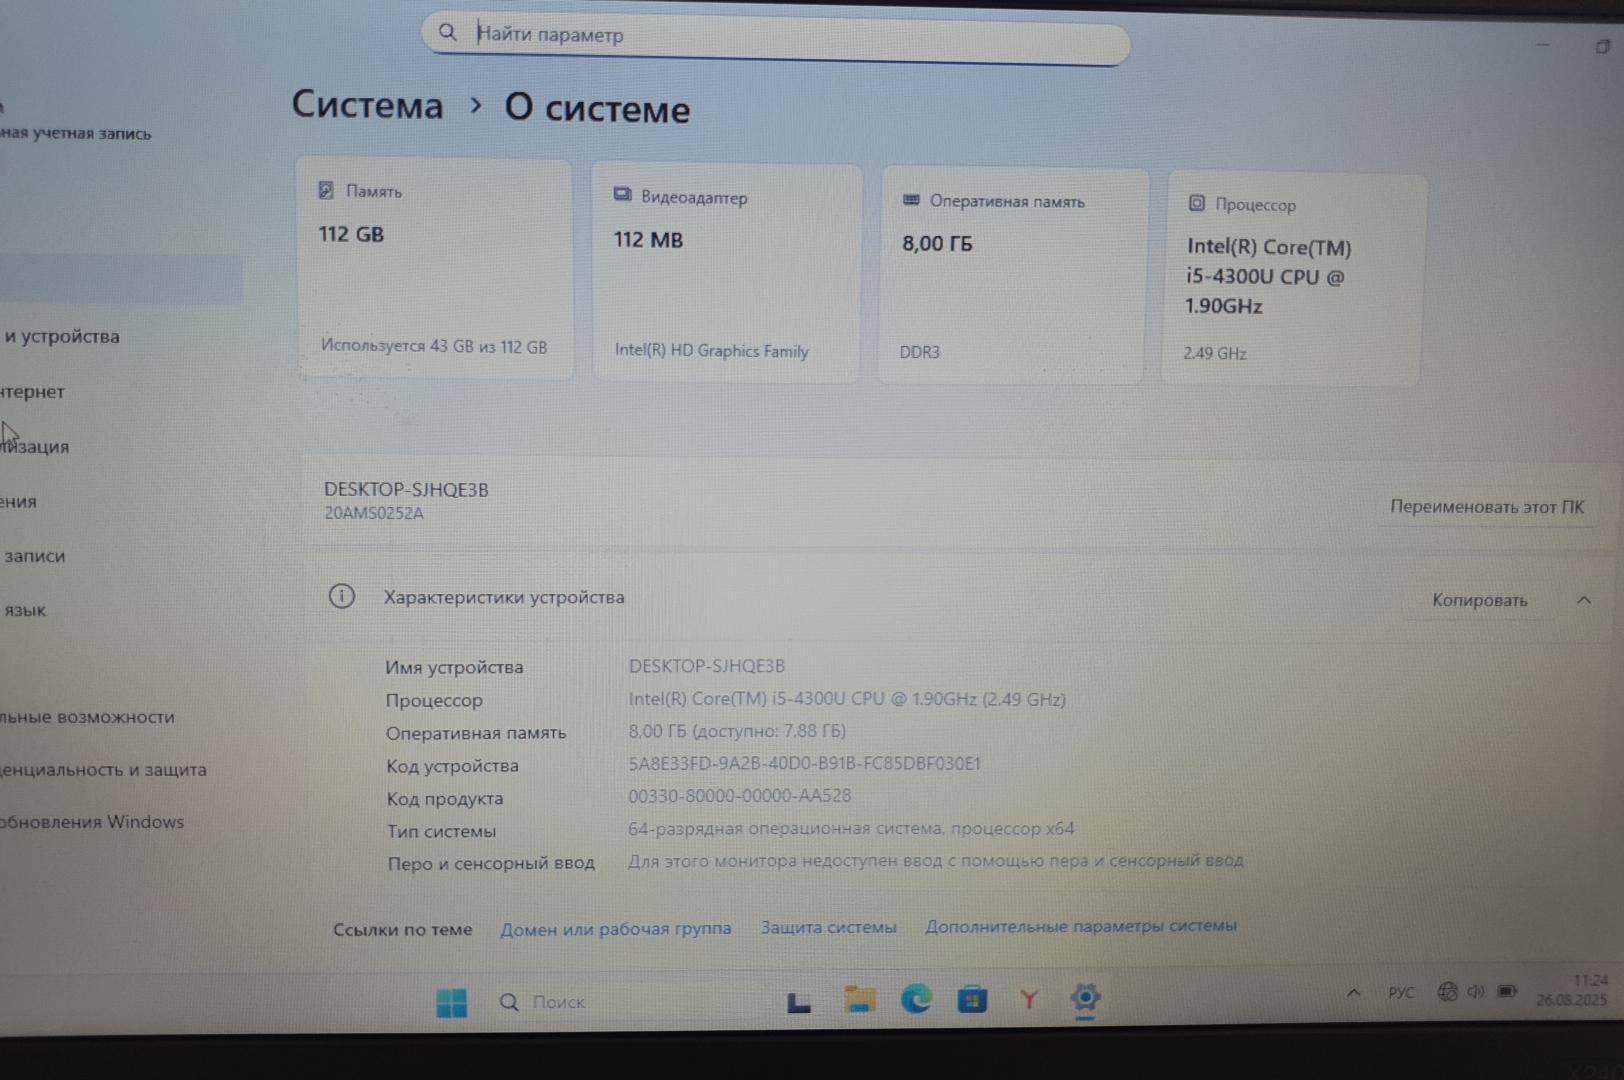Open Домен или рабочая группа link

click(615, 929)
